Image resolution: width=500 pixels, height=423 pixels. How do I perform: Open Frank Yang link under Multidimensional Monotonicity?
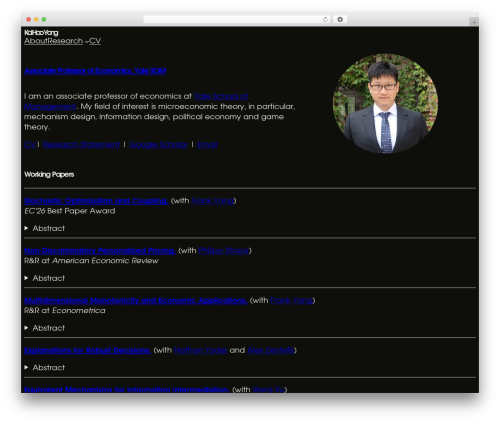(291, 300)
